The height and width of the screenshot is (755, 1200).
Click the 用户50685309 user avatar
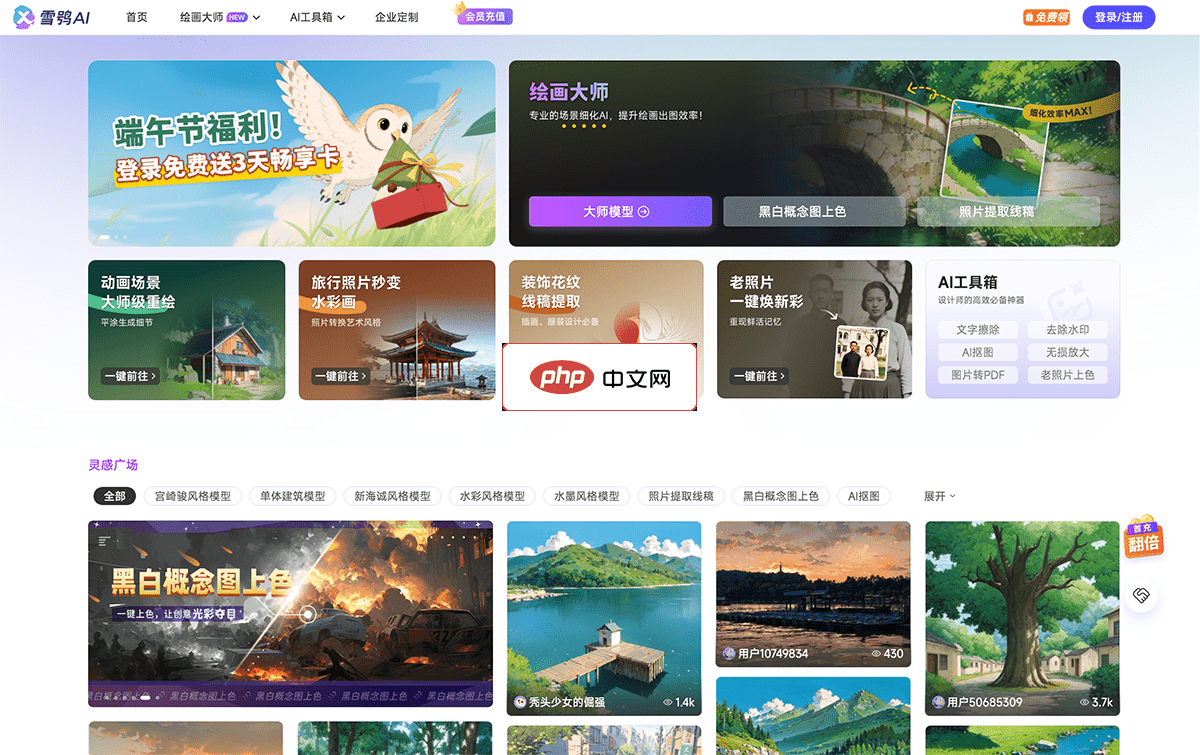[938, 703]
